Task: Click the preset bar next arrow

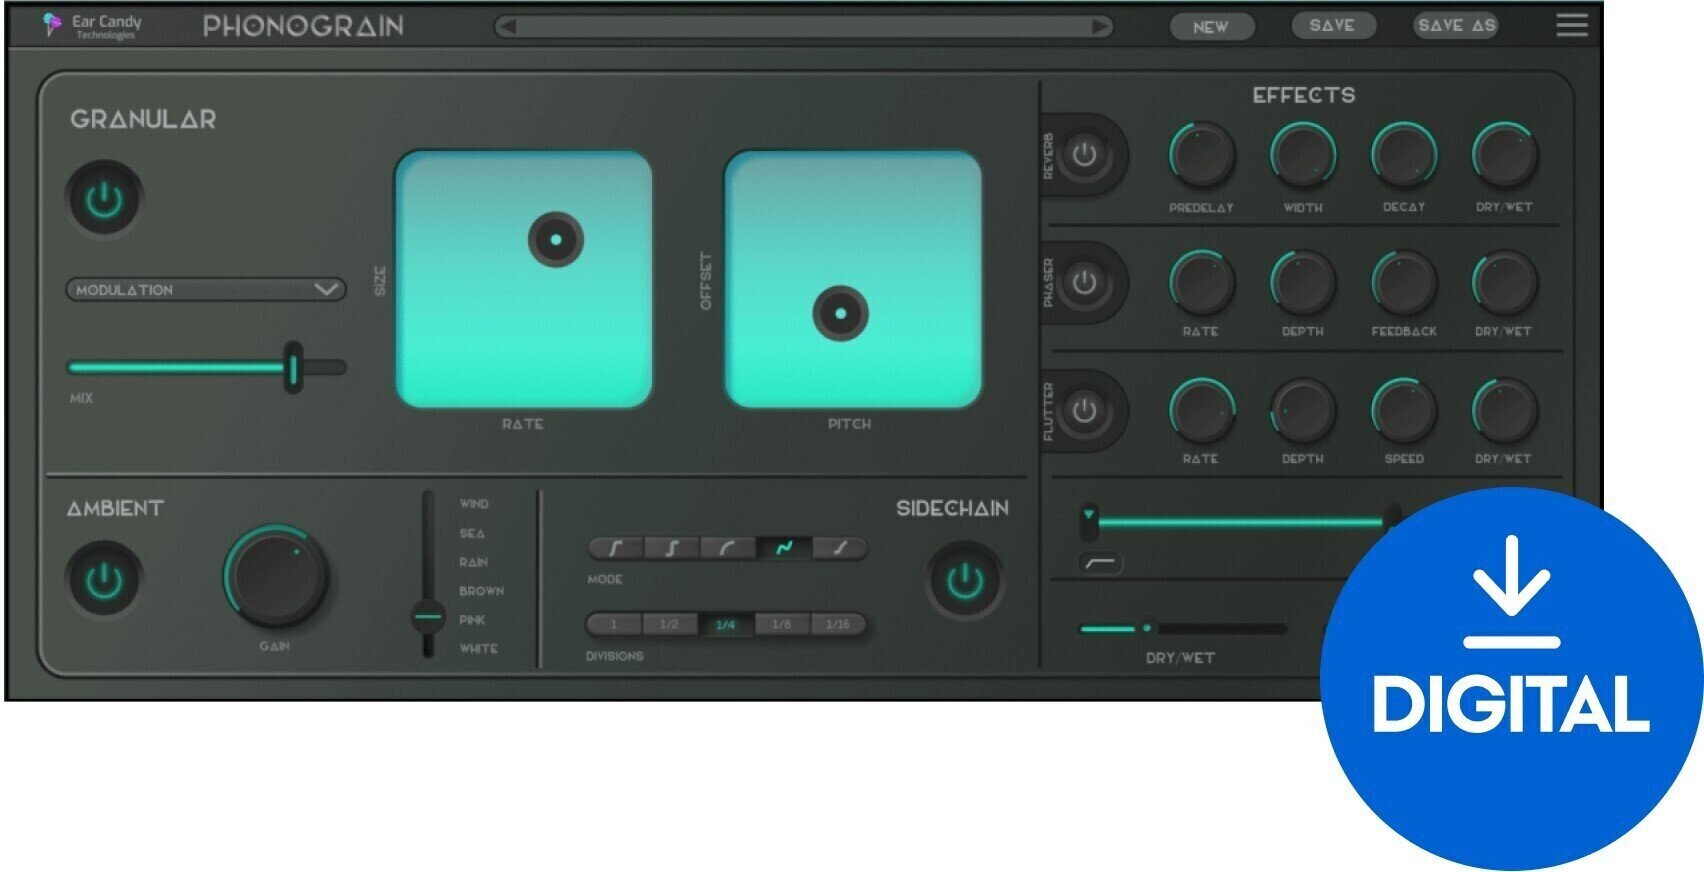Action: (1101, 27)
